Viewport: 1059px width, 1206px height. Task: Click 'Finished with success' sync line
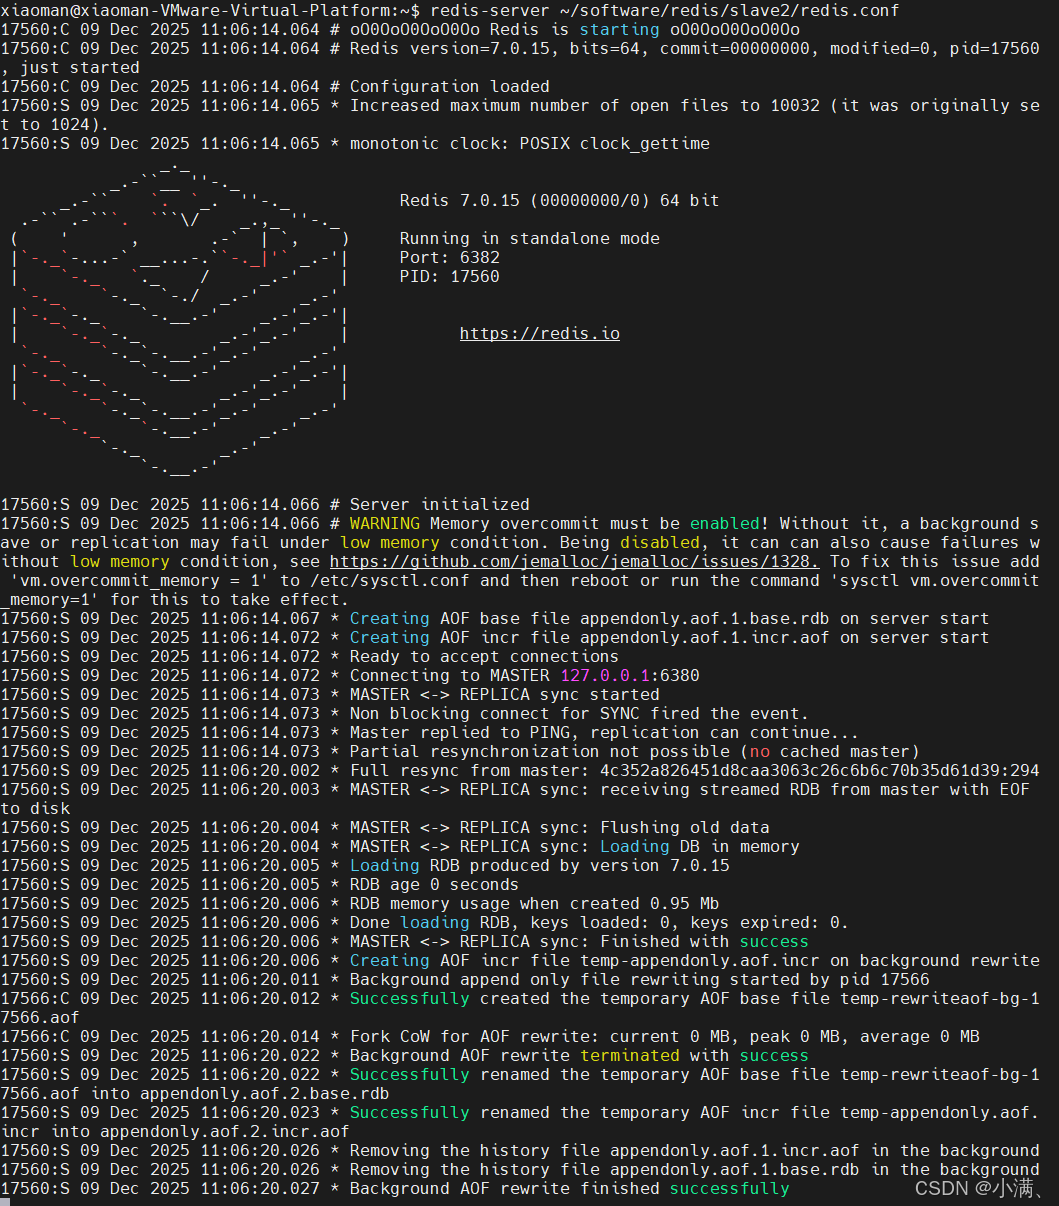pyautogui.click(x=405, y=941)
